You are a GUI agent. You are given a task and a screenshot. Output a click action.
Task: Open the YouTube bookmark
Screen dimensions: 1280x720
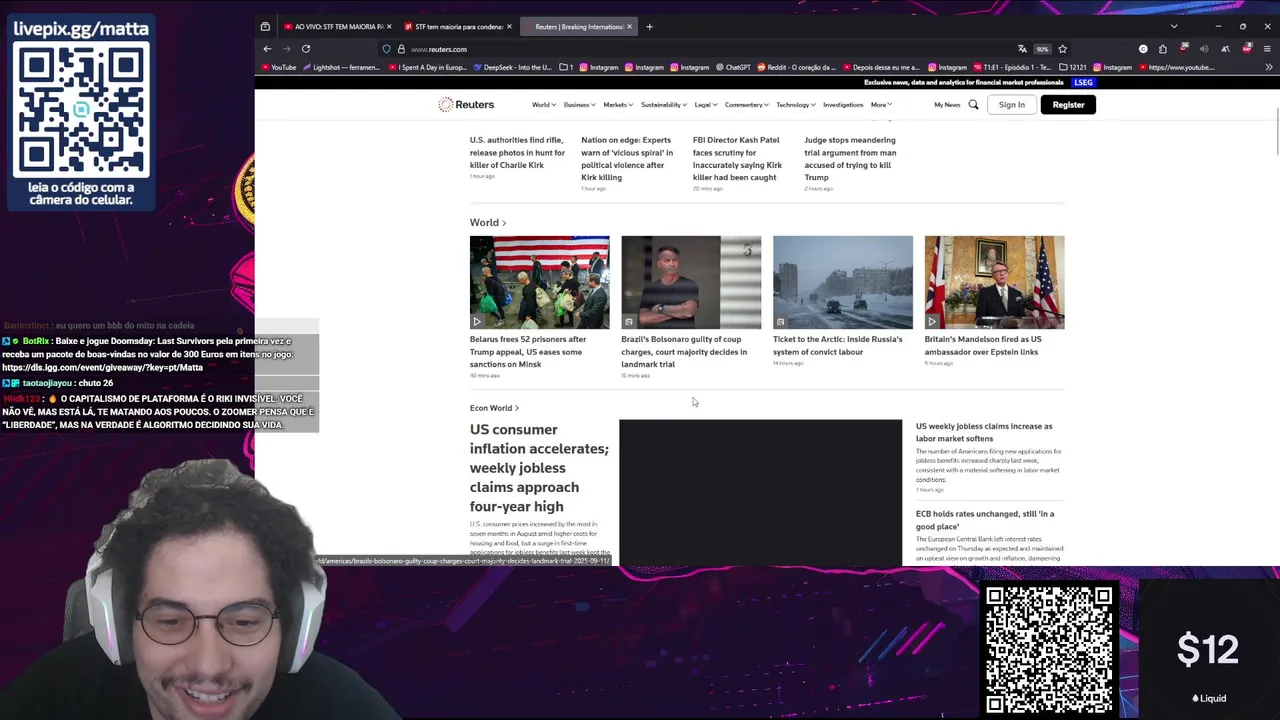[279, 68]
